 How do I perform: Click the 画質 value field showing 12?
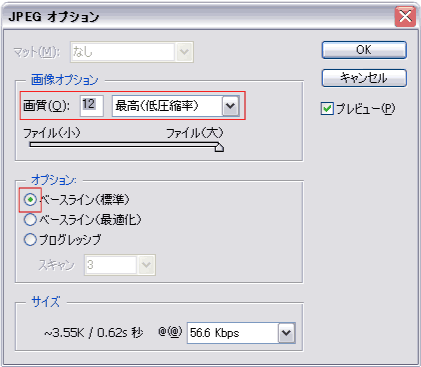pyautogui.click(x=92, y=106)
